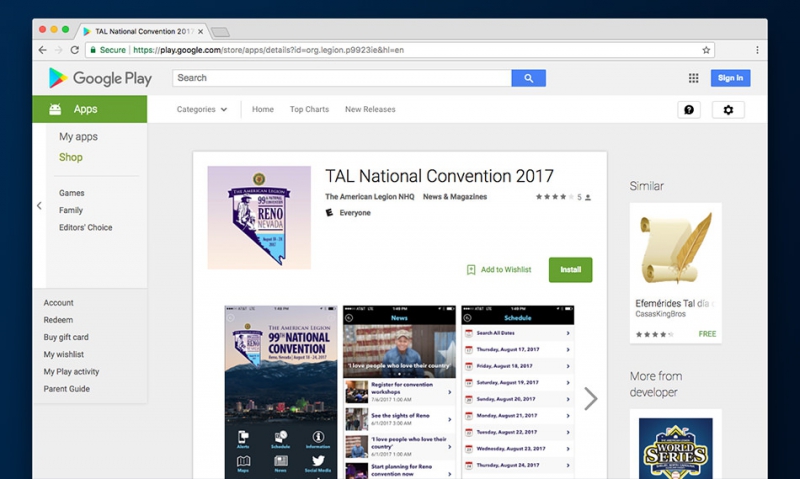Viewport: 800px width, 479px height.
Task: Open Chrome three-dot menu
Action: (x=757, y=50)
